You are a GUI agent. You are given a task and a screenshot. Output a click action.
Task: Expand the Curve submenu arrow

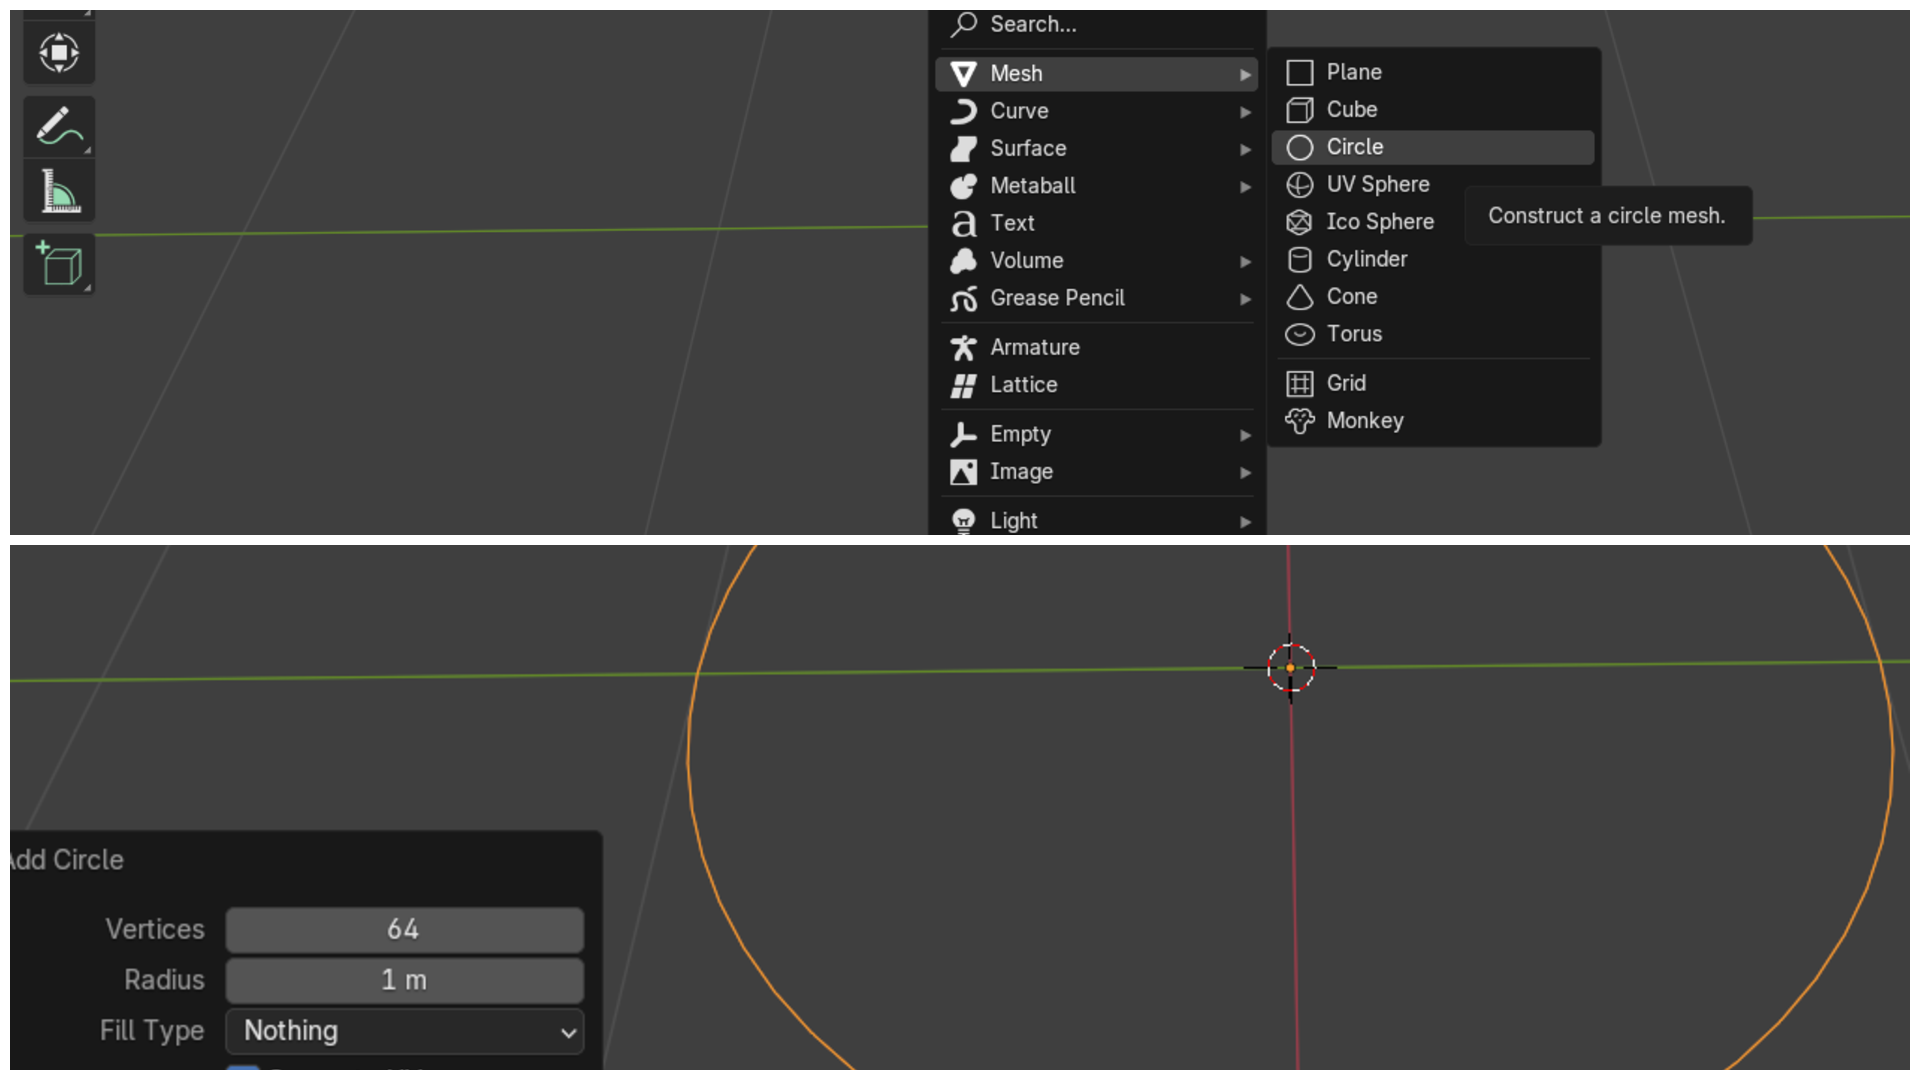[x=1245, y=112]
